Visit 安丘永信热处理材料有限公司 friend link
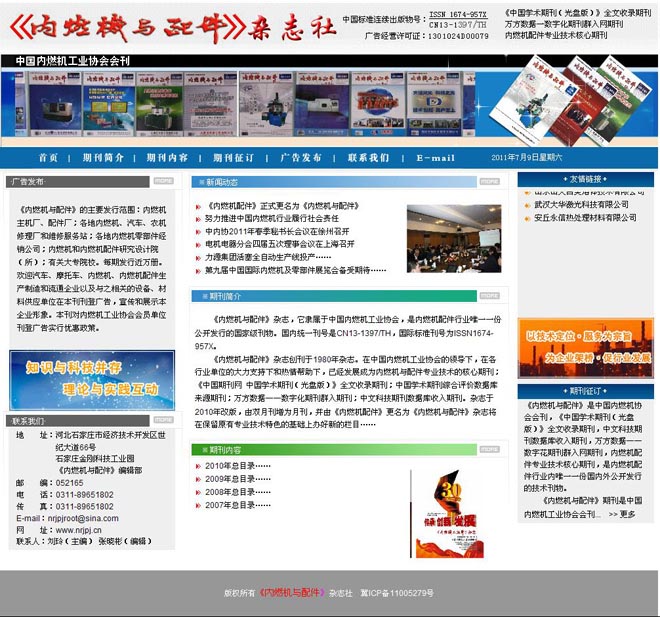 (585, 218)
